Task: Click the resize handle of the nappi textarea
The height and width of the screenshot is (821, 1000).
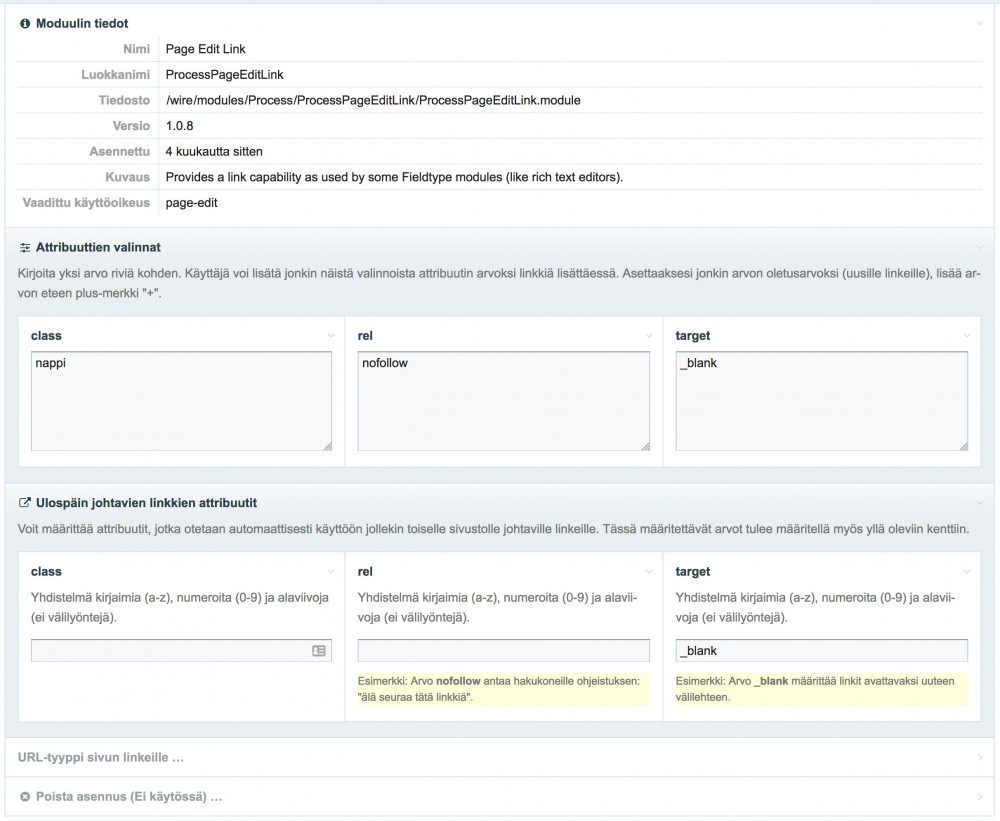Action: click(x=326, y=445)
